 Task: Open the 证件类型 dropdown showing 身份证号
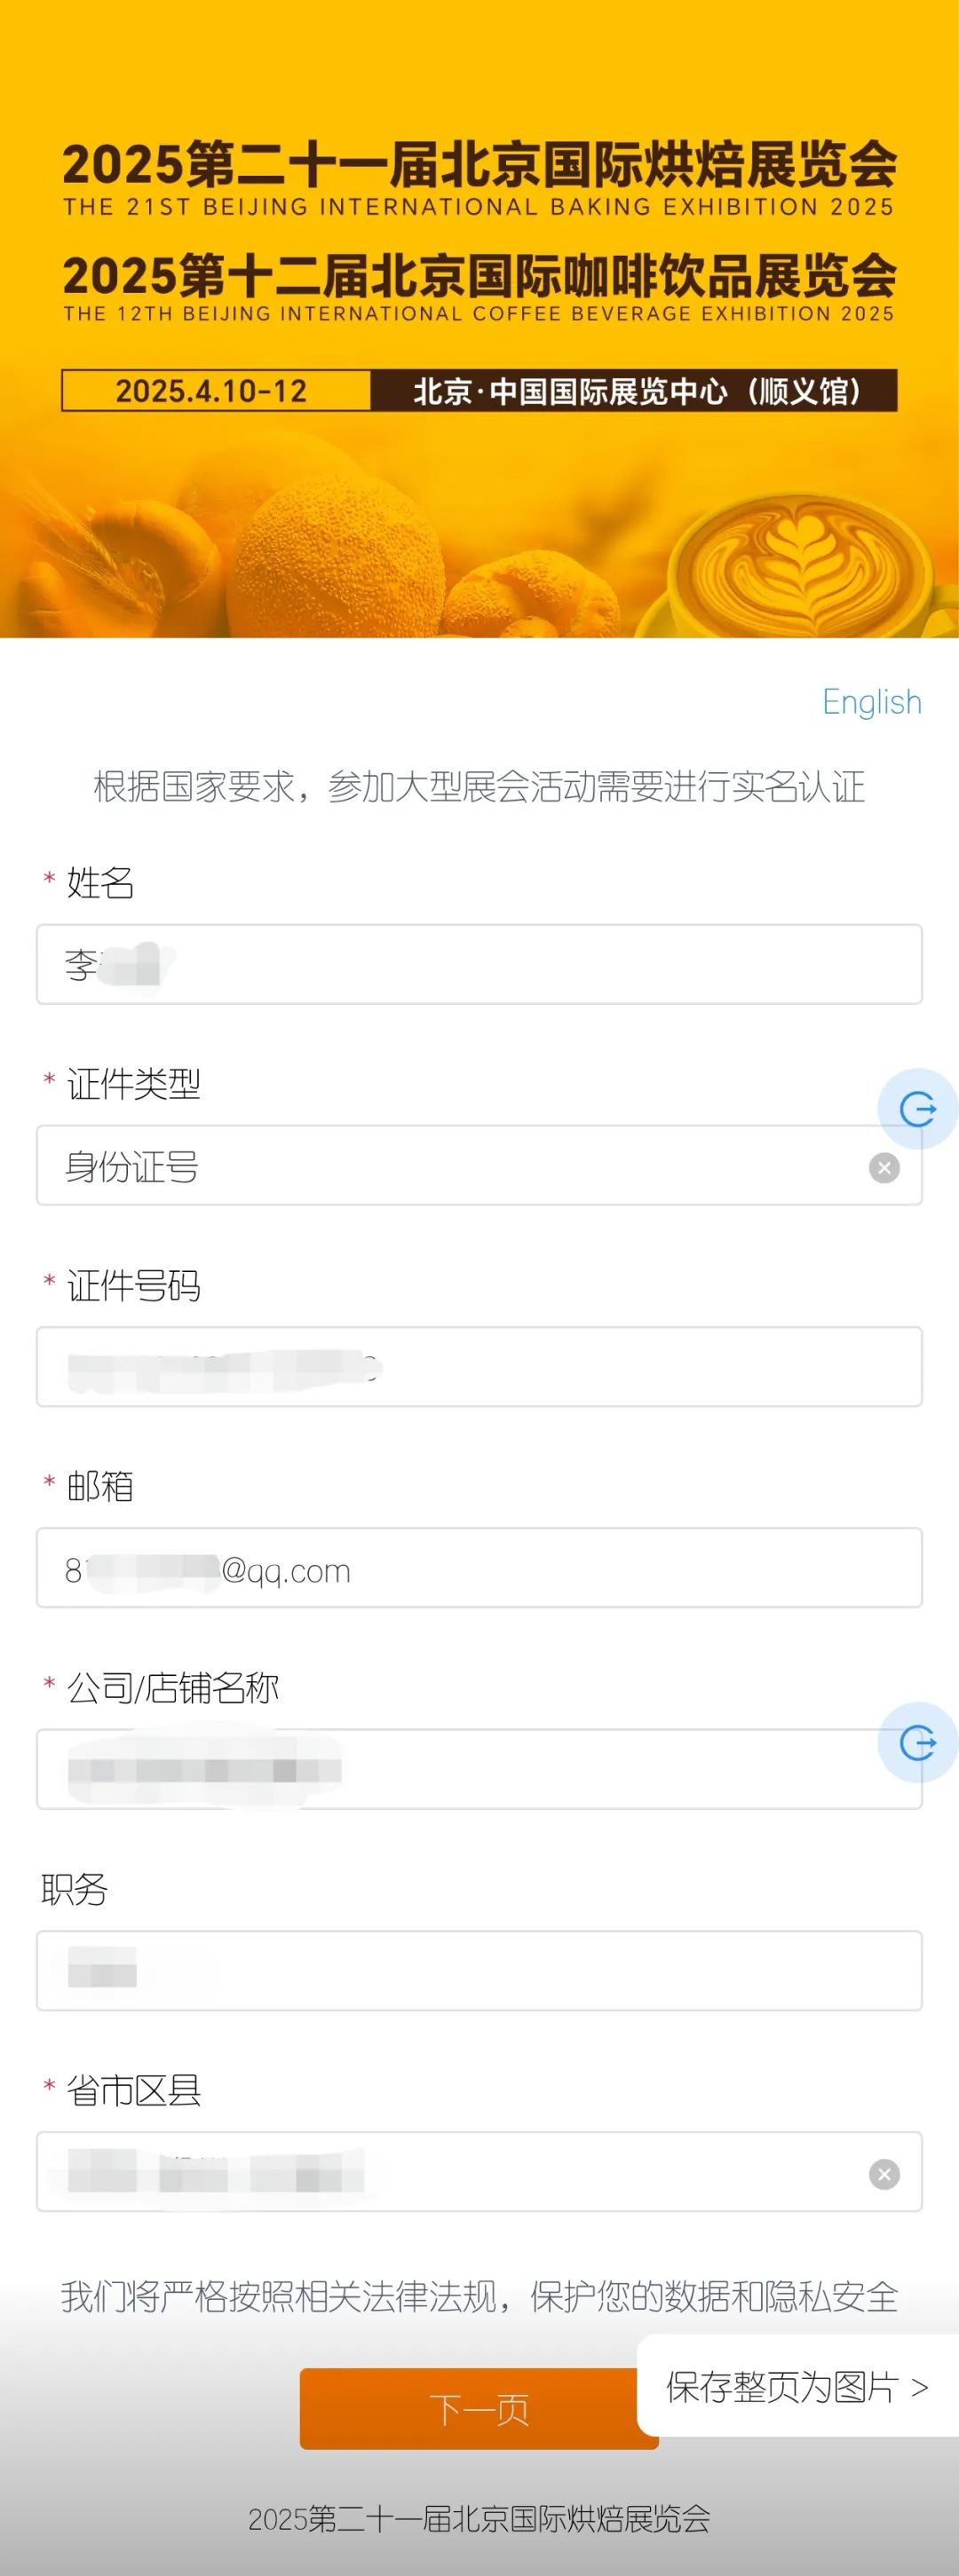coord(479,1166)
